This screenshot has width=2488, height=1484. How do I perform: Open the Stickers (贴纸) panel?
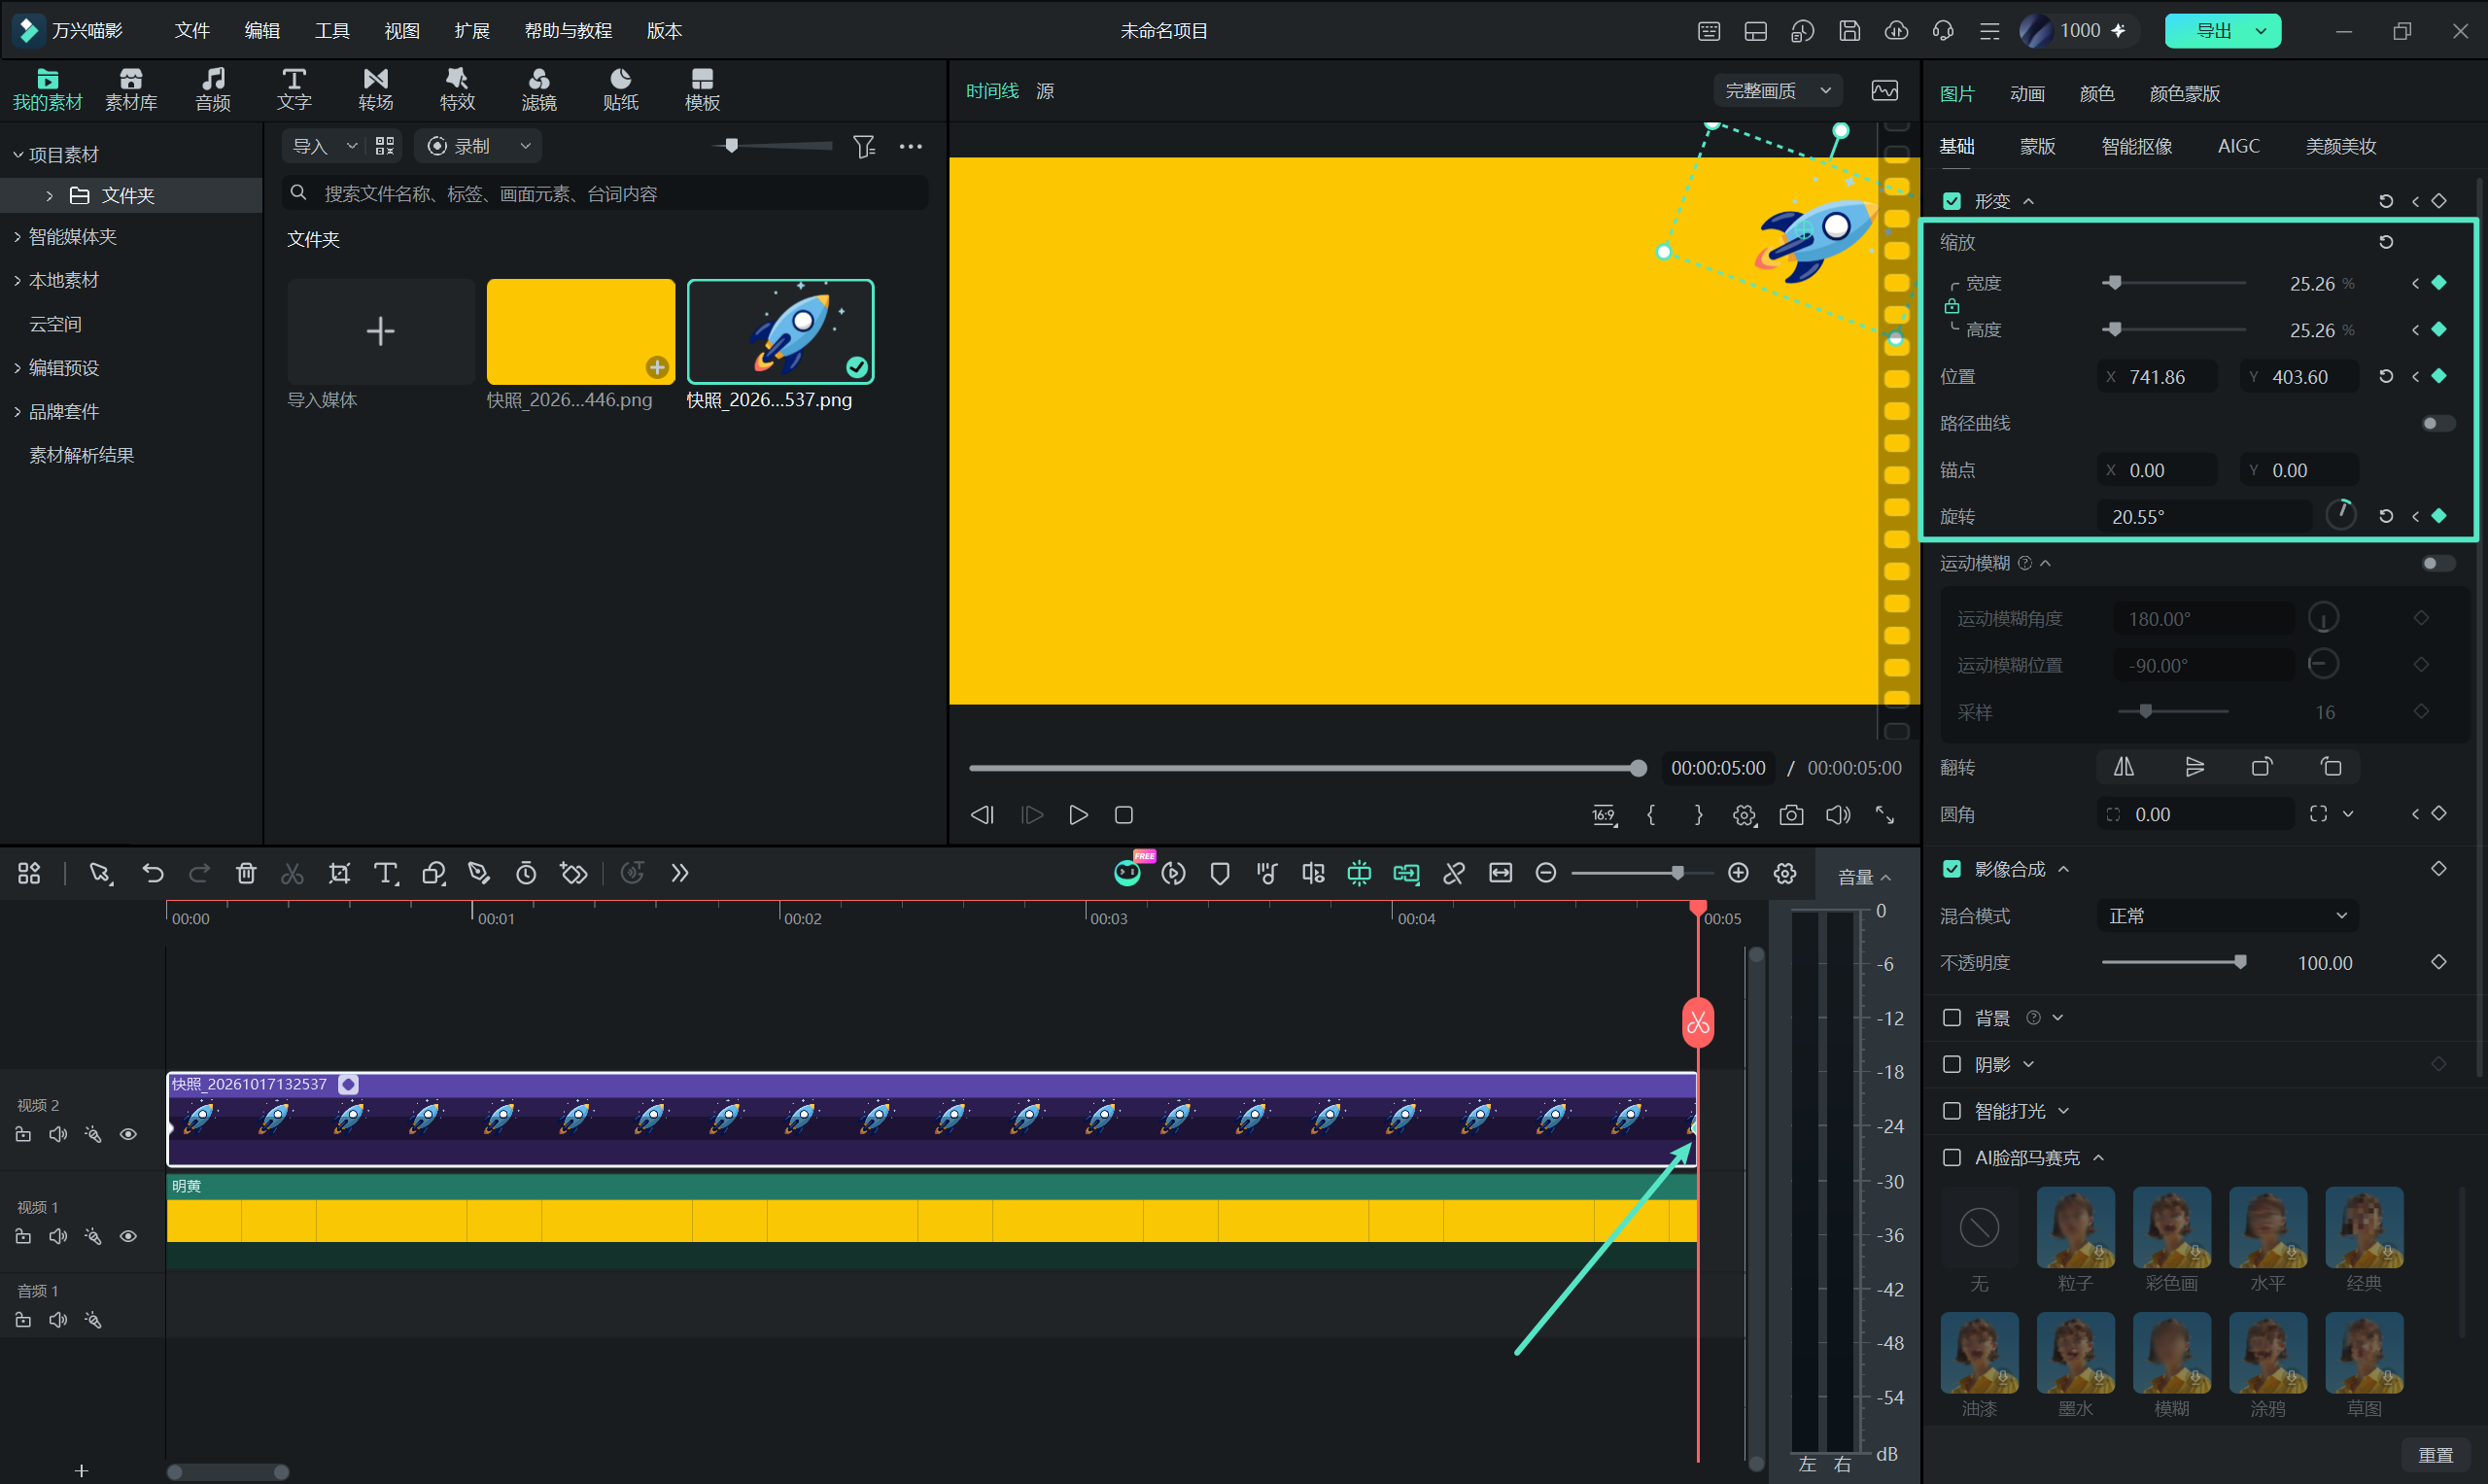coord(620,89)
